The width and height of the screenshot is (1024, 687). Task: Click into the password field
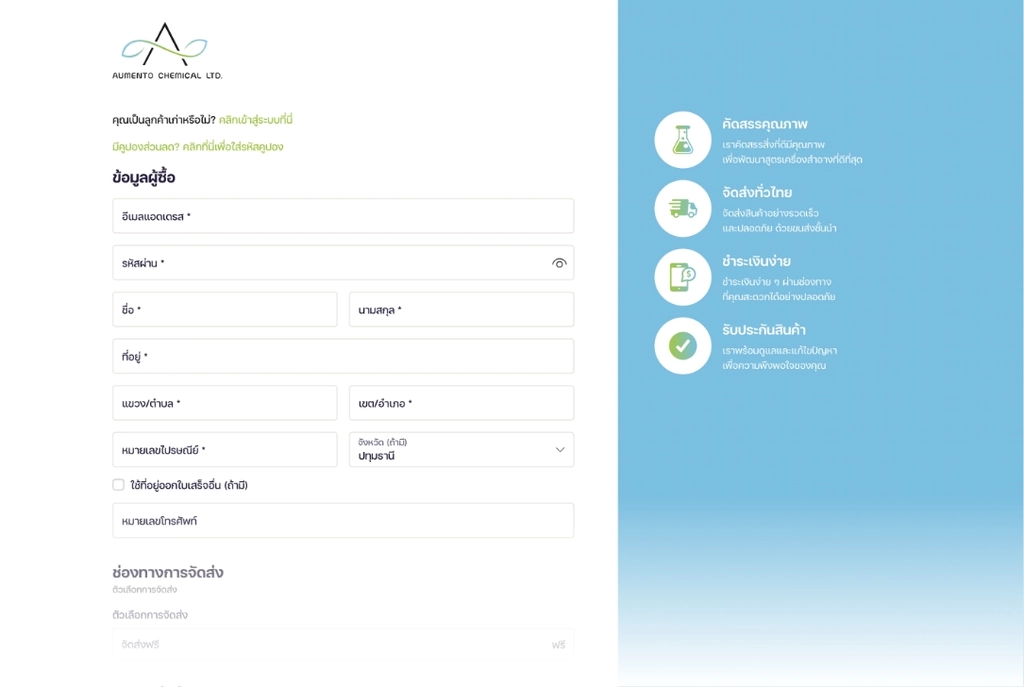point(343,263)
